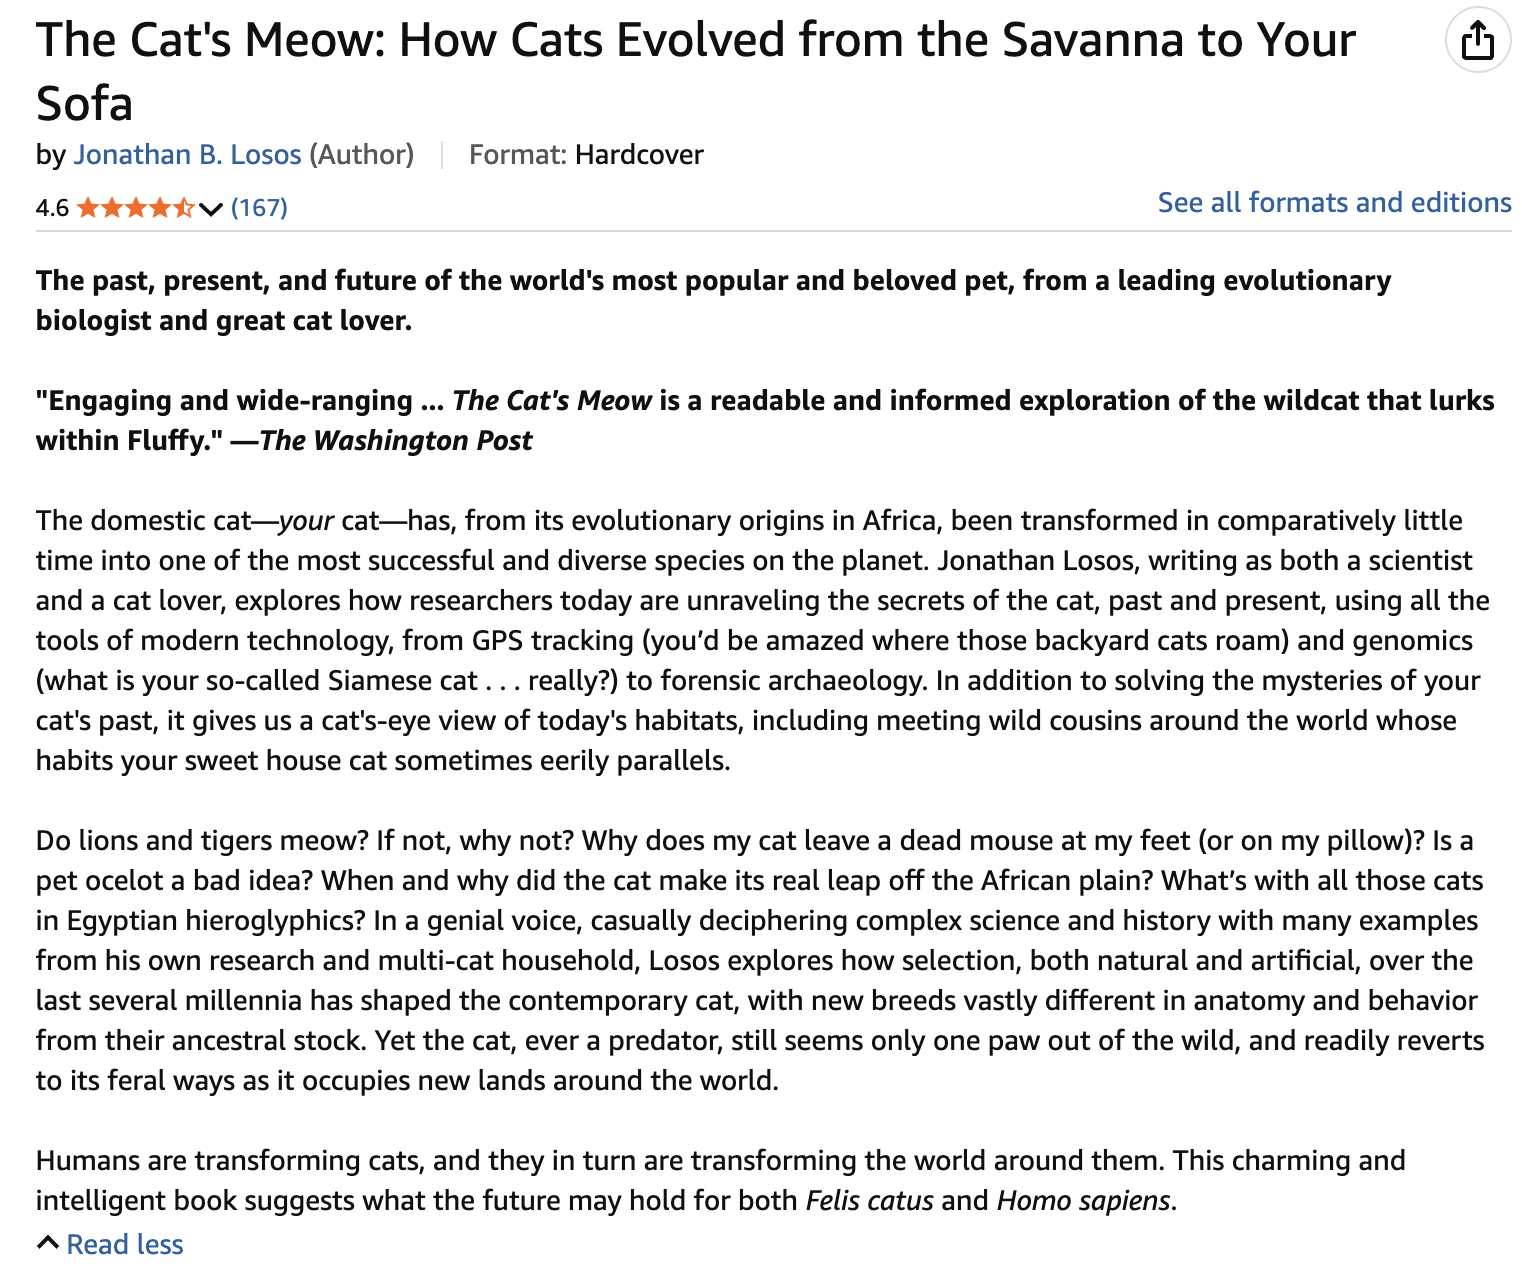Viewport: 1522px width, 1272px height.
Task: Click paragraph starting Humans are transforming cats
Action: [x=721, y=1180]
